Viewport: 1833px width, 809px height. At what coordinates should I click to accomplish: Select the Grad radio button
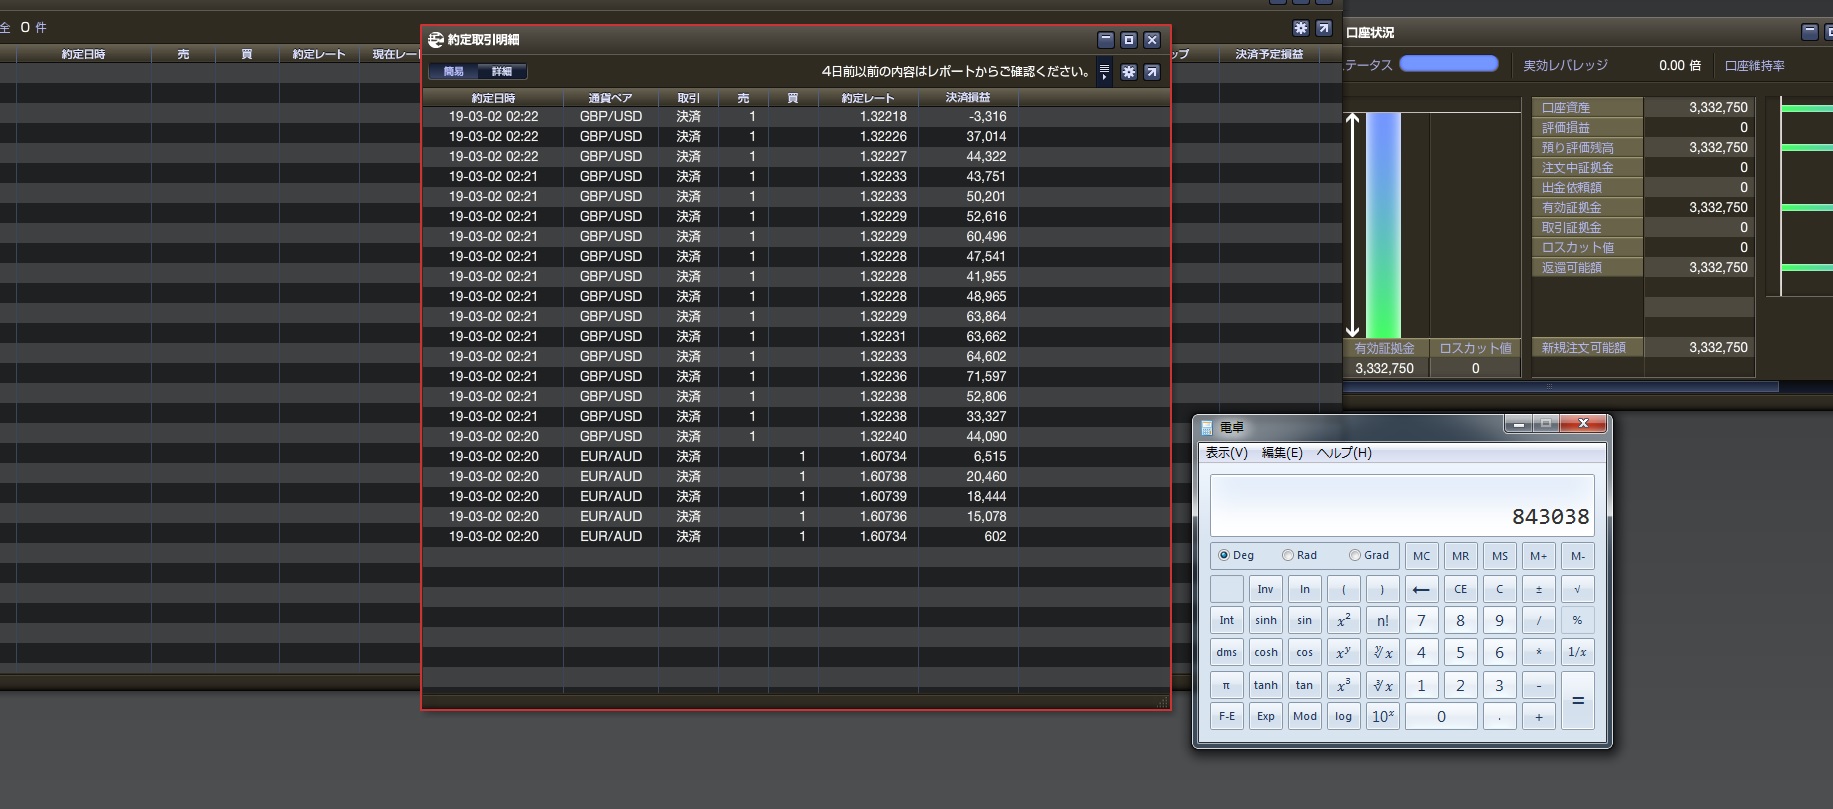pyautogui.click(x=1355, y=556)
